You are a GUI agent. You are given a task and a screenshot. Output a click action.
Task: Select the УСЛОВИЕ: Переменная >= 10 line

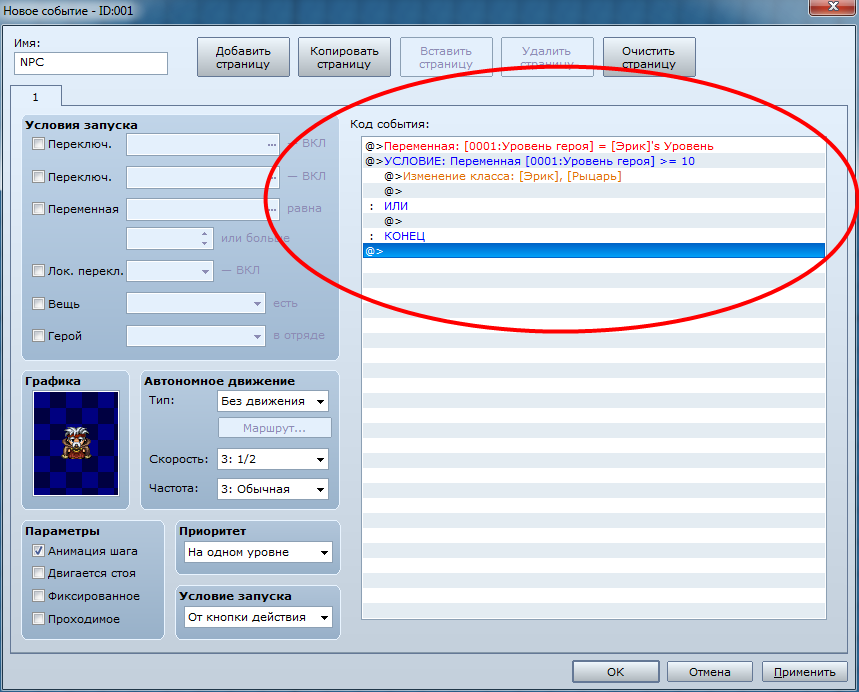(x=594, y=161)
